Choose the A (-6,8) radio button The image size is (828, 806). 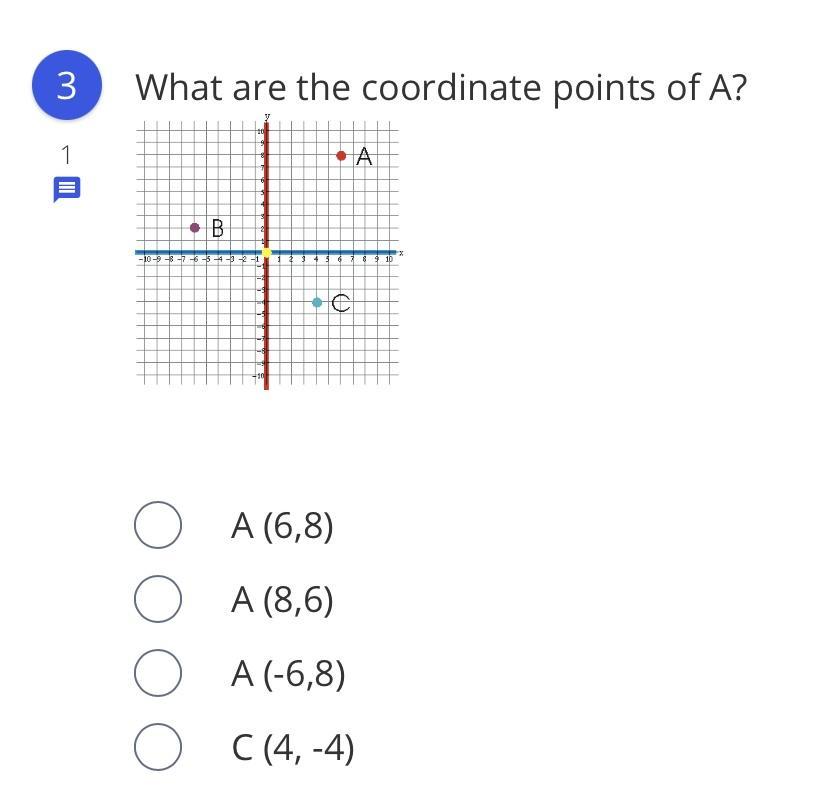pos(158,673)
